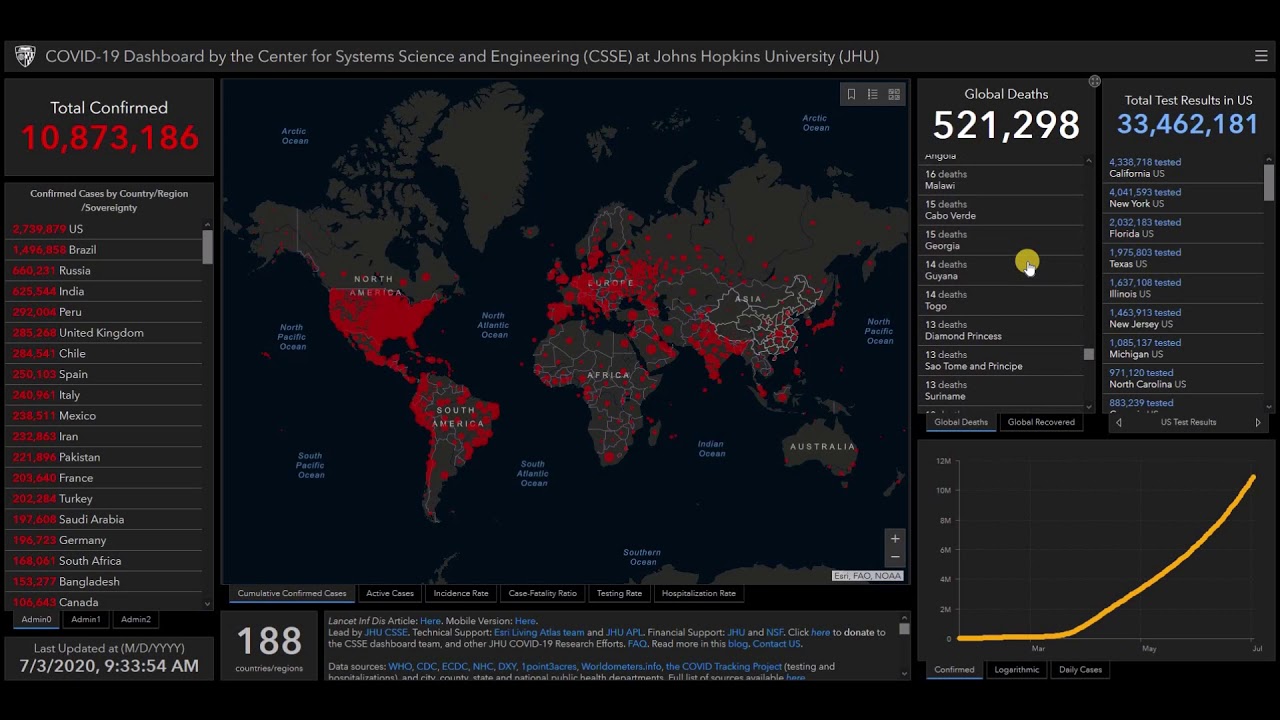Open the JHU CSSE link
Image resolution: width=1280 pixels, height=720 pixels.
386,632
